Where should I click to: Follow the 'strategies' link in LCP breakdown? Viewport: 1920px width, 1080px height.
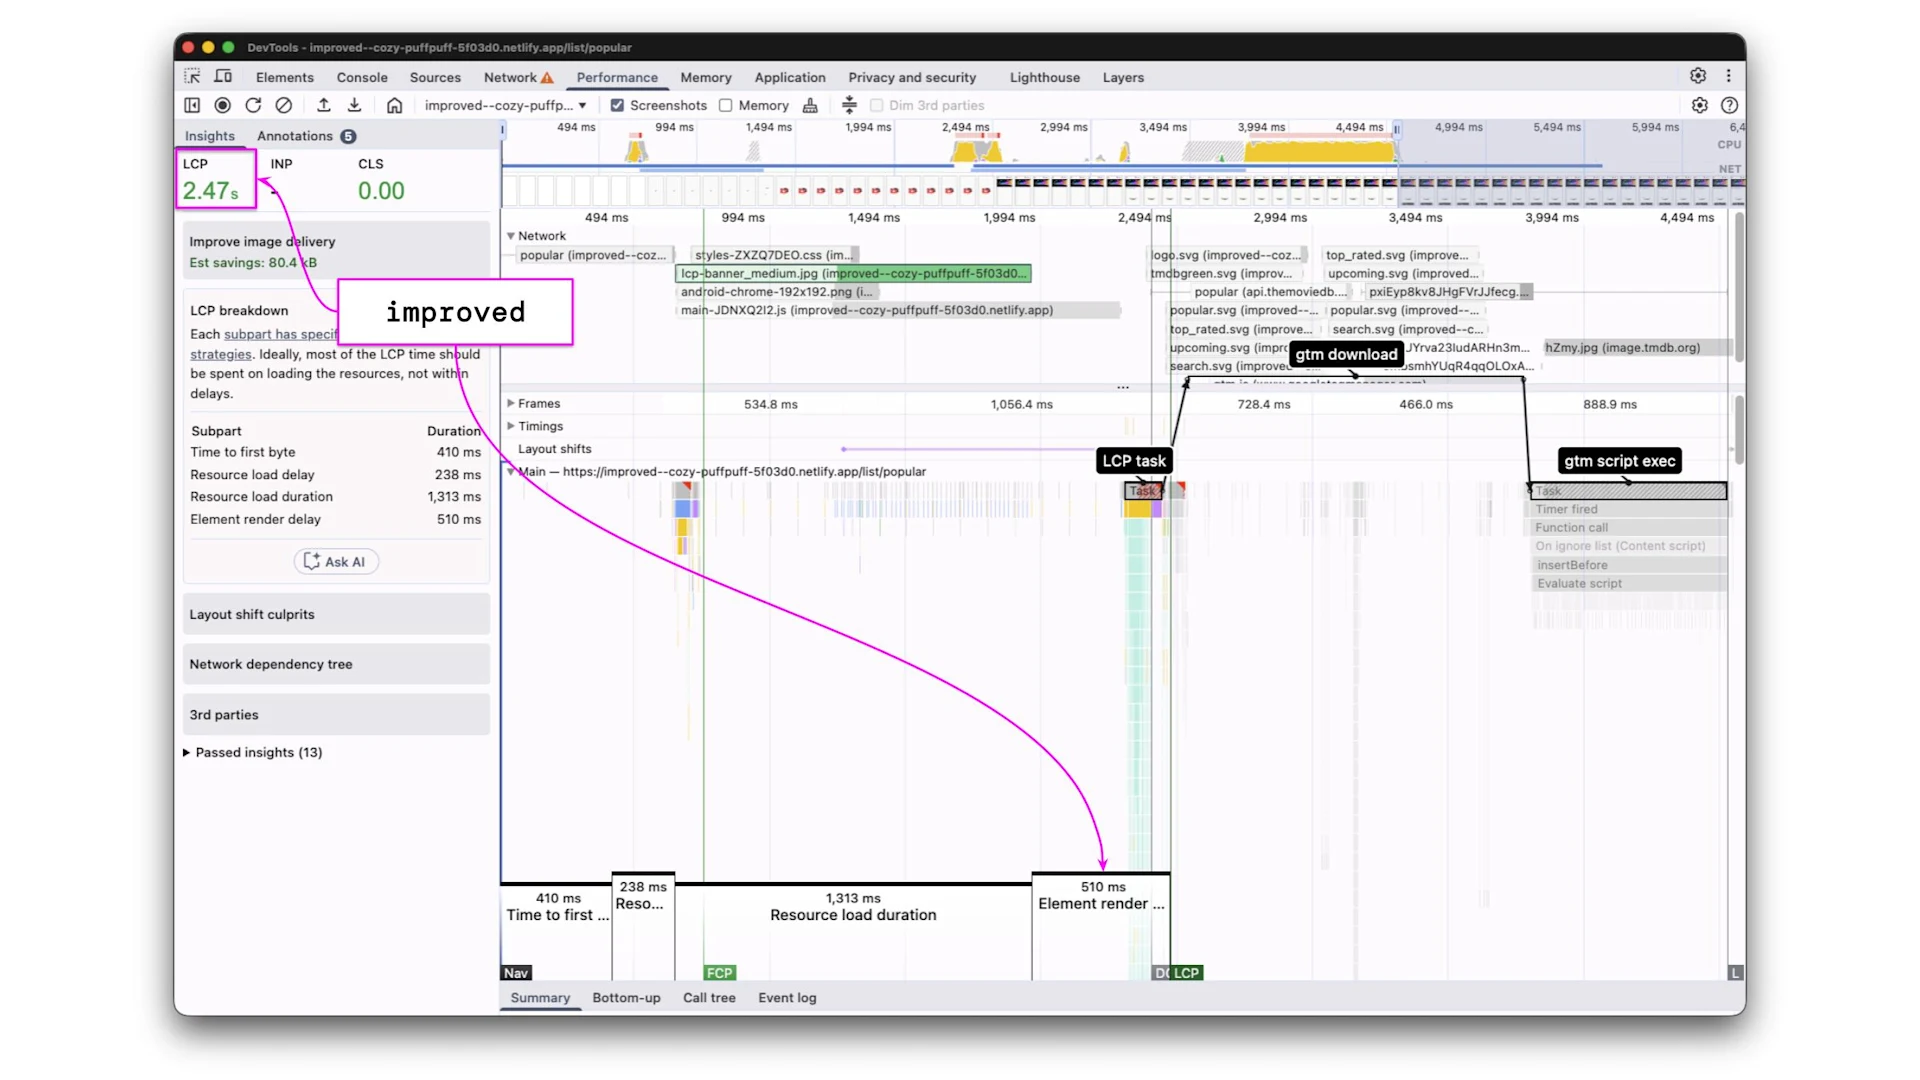(221, 354)
